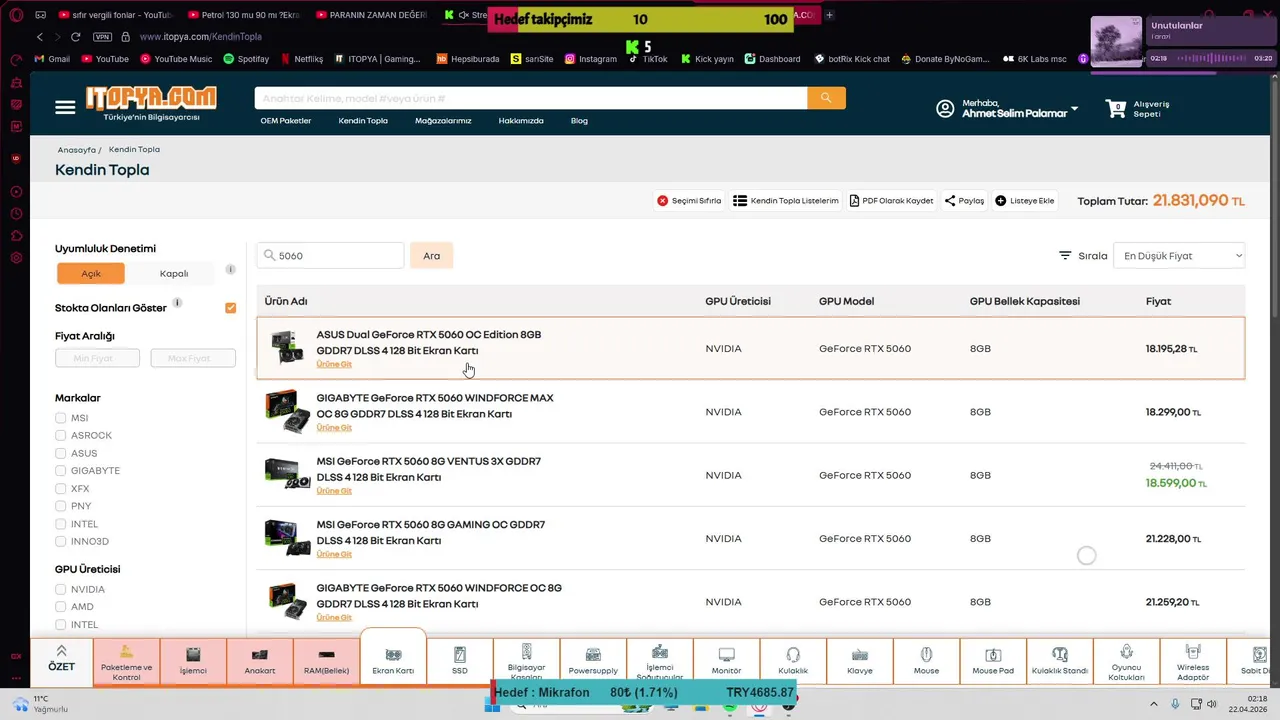Click Listeye Ekle plus button
The width and height of the screenshot is (1280, 720).
tap(1025, 201)
